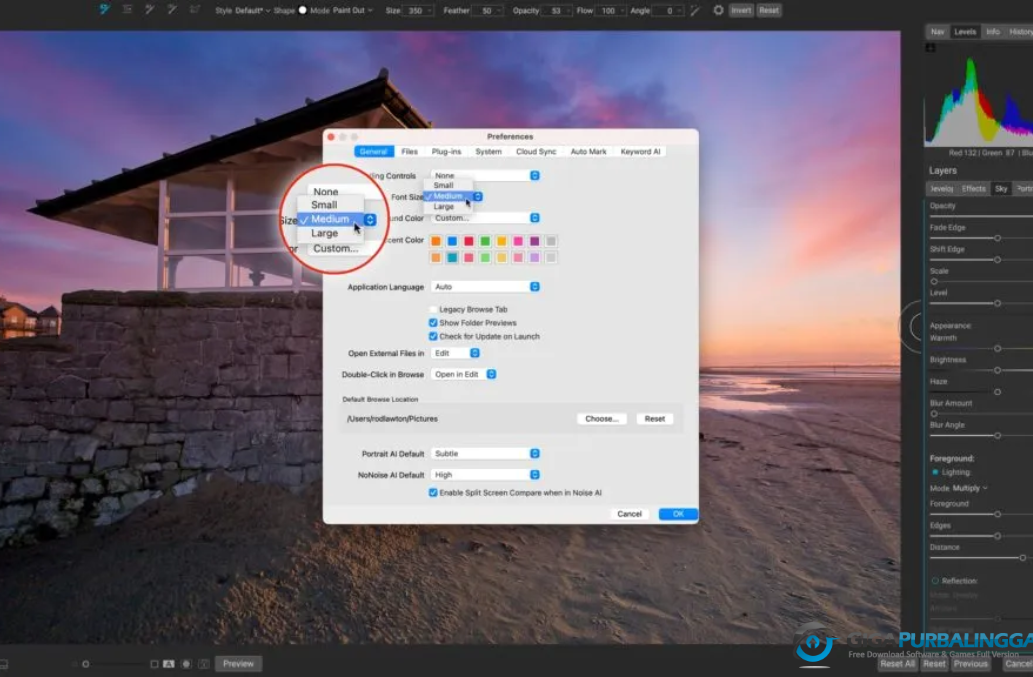This screenshot has width=1033, height=677.
Task: Toggle the Foreground Lighting radio button
Action: coord(935,472)
